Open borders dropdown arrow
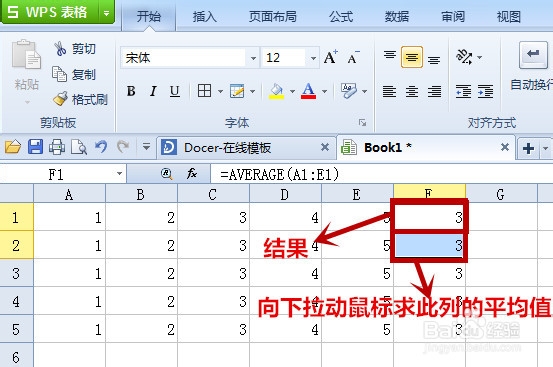Screen dimensions: 553x367 (x=220, y=91)
